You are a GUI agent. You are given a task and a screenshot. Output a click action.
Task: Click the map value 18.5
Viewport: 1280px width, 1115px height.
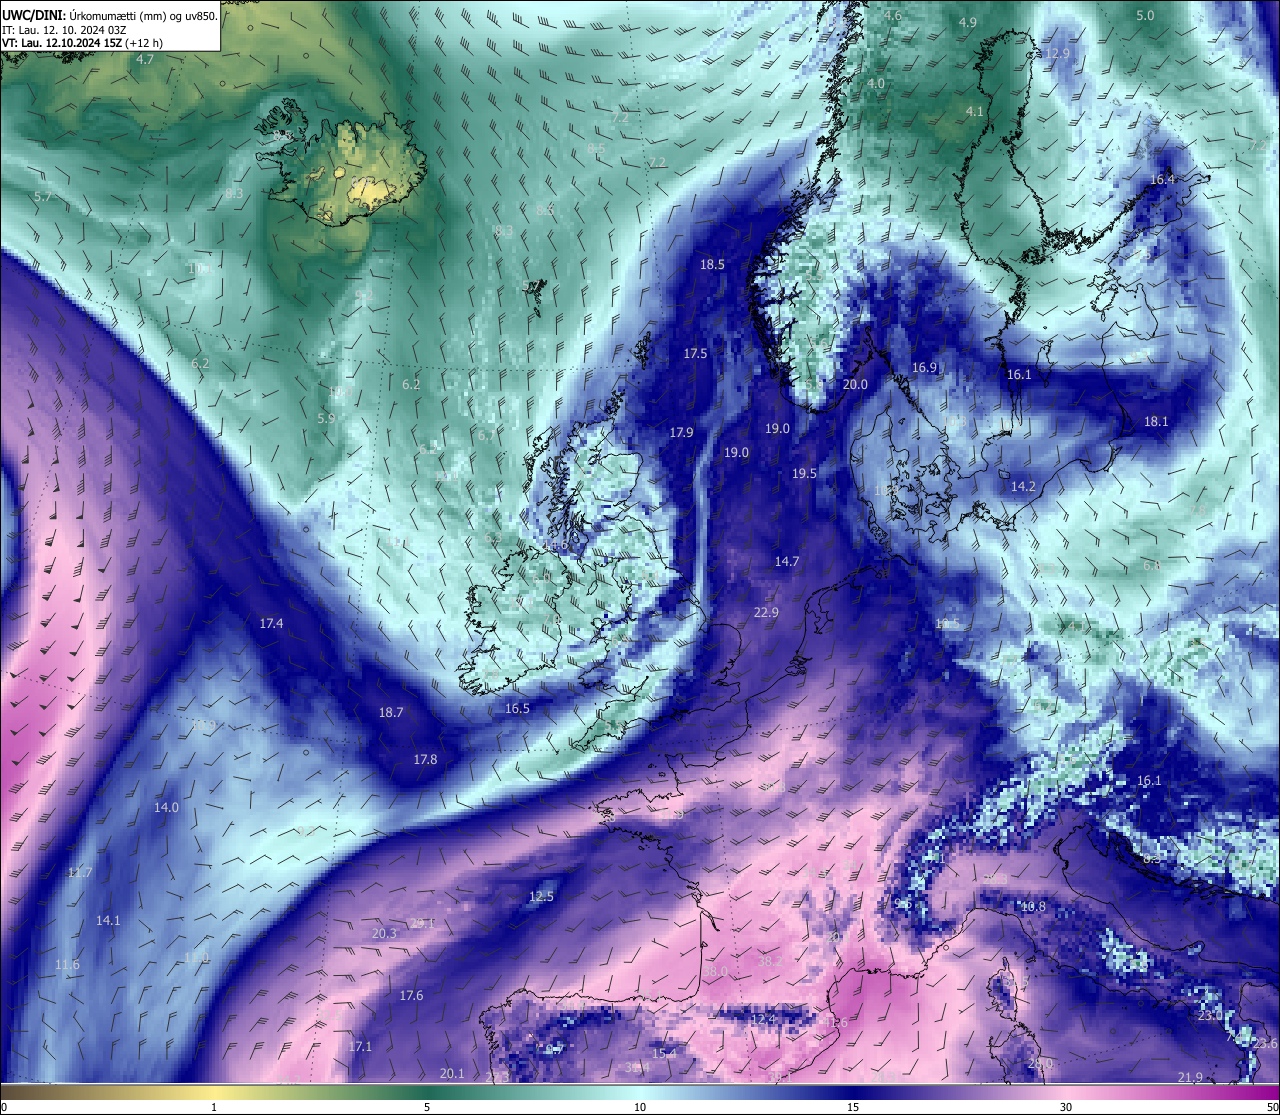pos(712,265)
